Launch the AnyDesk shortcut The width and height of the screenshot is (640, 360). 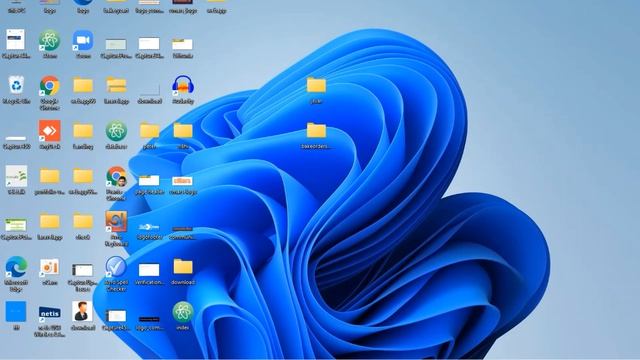tap(49, 131)
